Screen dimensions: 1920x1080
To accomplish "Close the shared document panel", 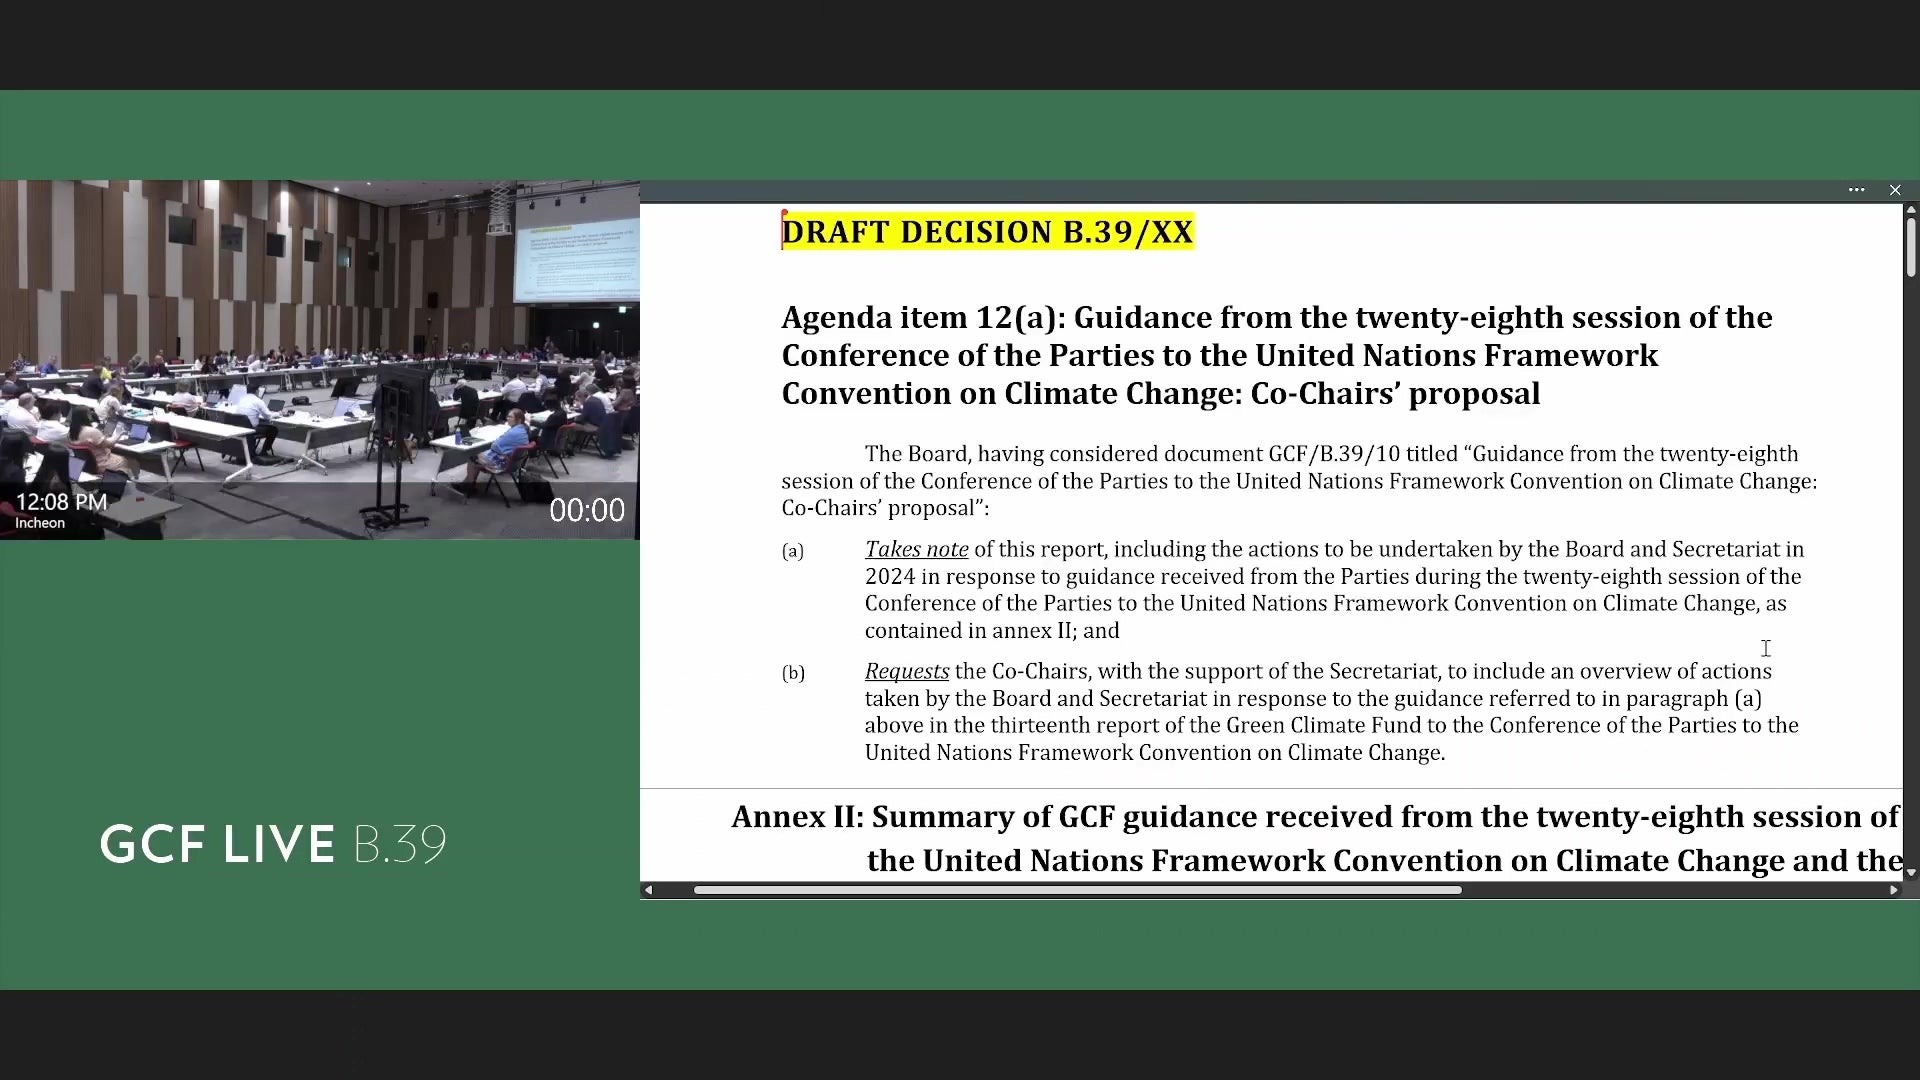I will pyautogui.click(x=1895, y=190).
